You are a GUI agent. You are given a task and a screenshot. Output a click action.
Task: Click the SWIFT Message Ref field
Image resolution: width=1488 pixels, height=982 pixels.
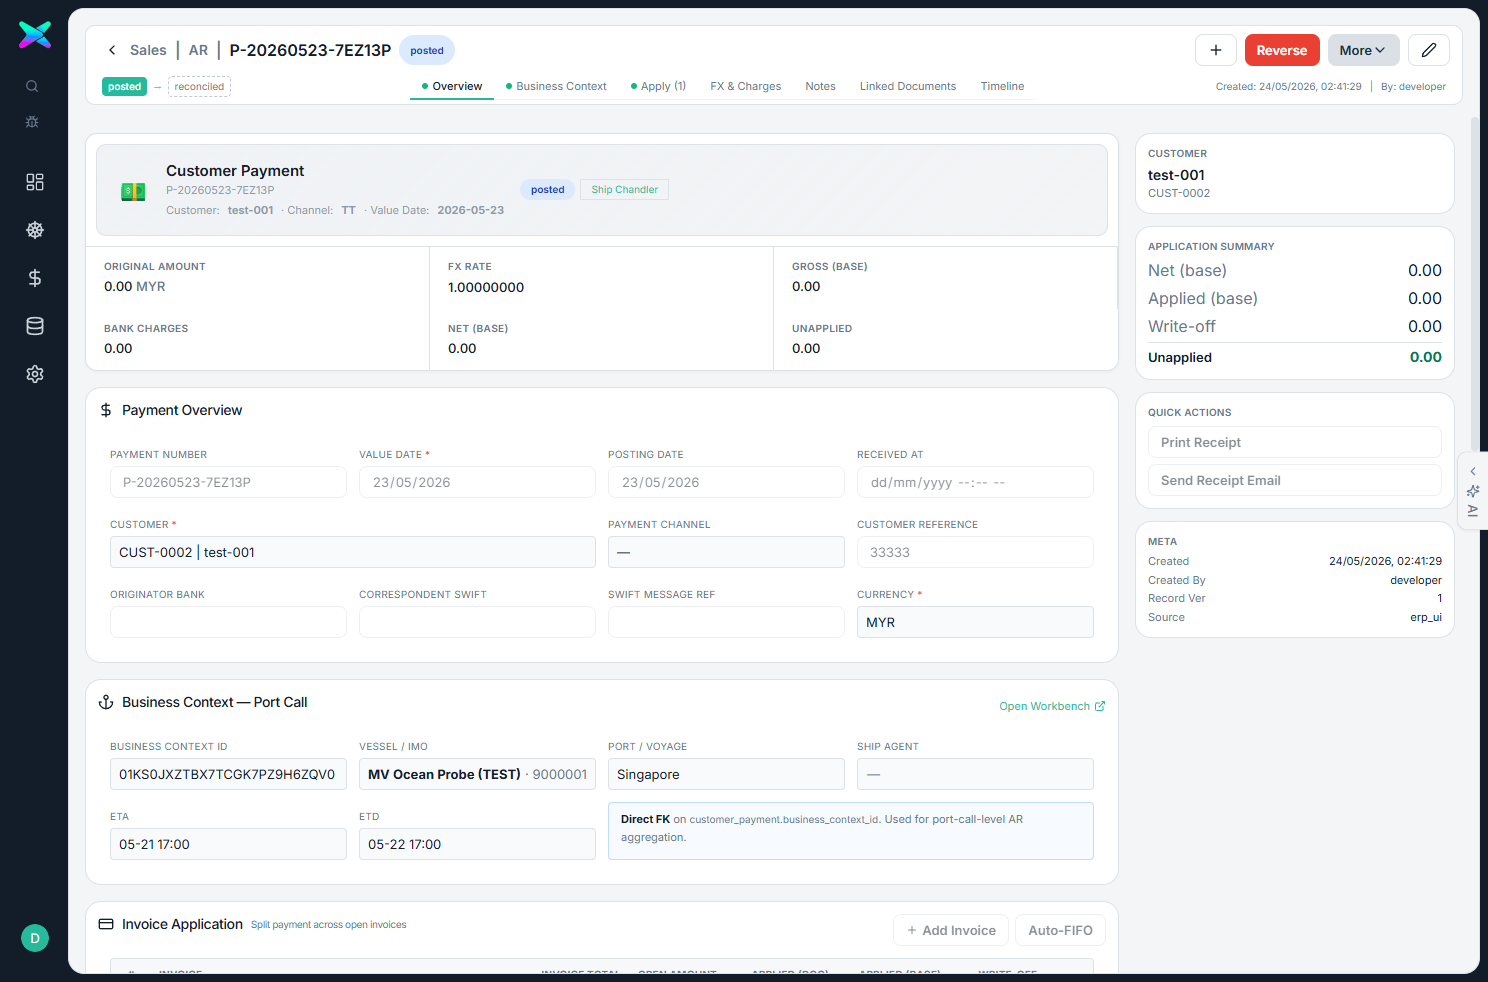(726, 622)
